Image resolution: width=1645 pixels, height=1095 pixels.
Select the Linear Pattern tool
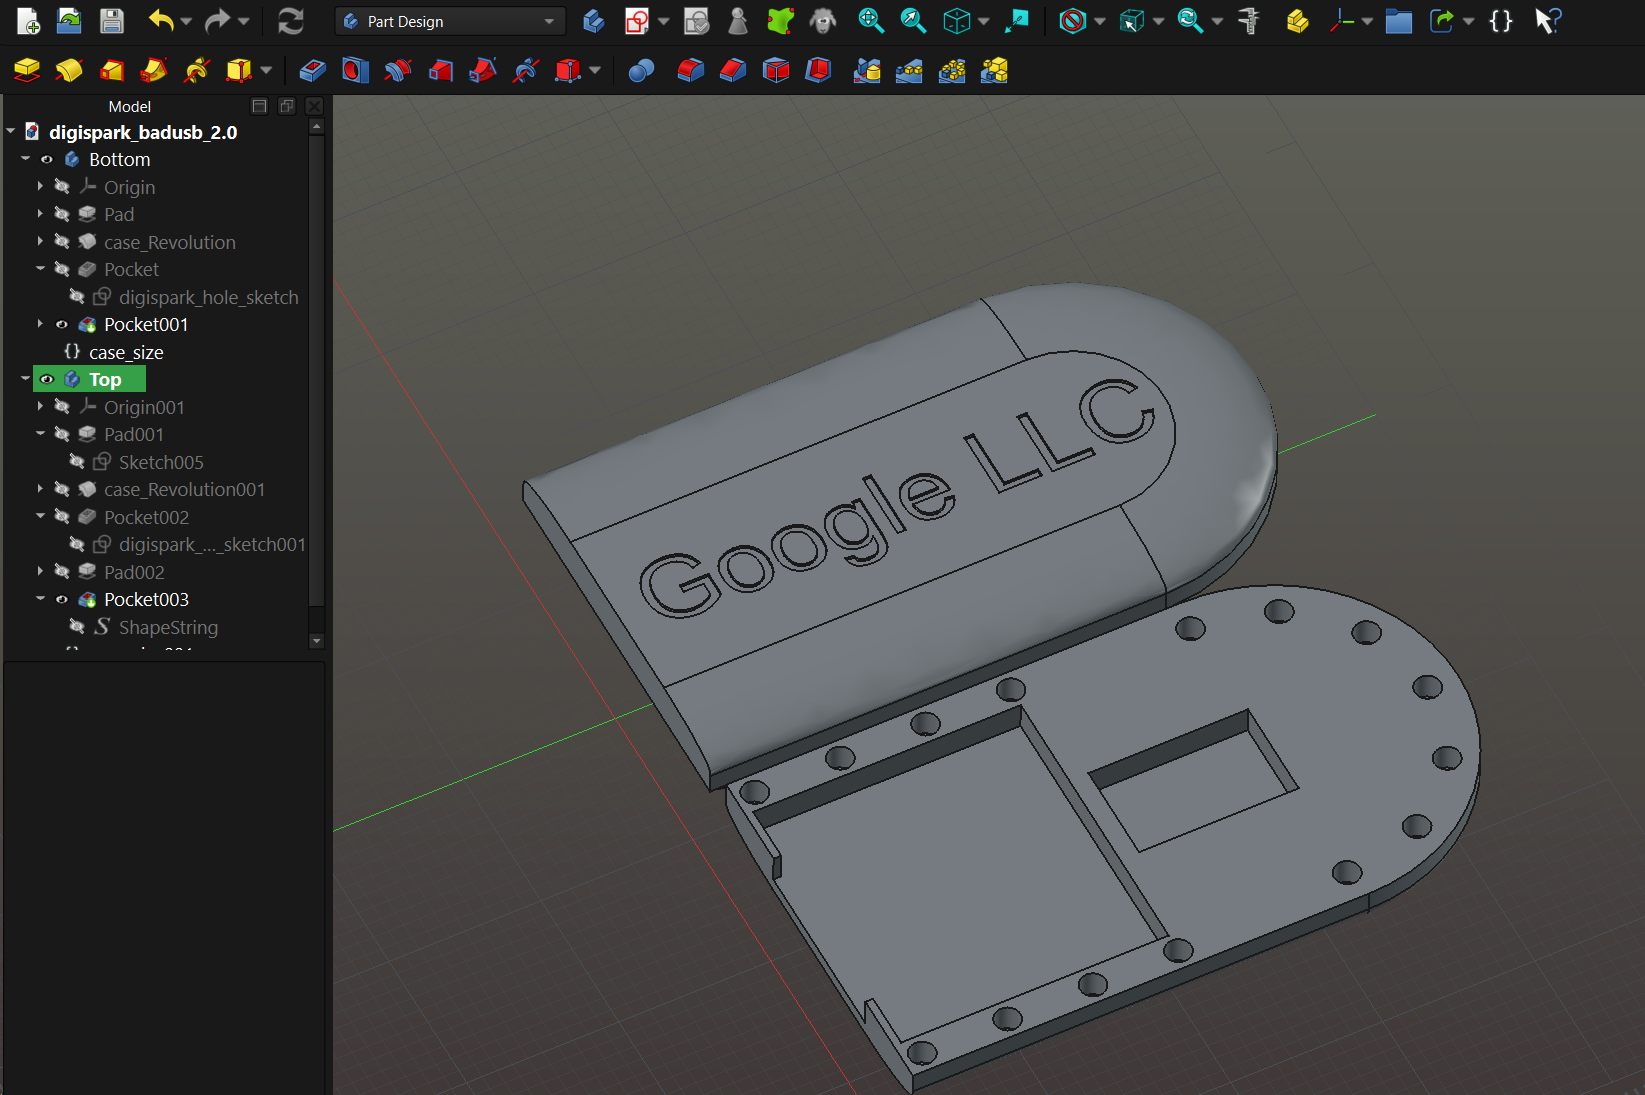909,70
